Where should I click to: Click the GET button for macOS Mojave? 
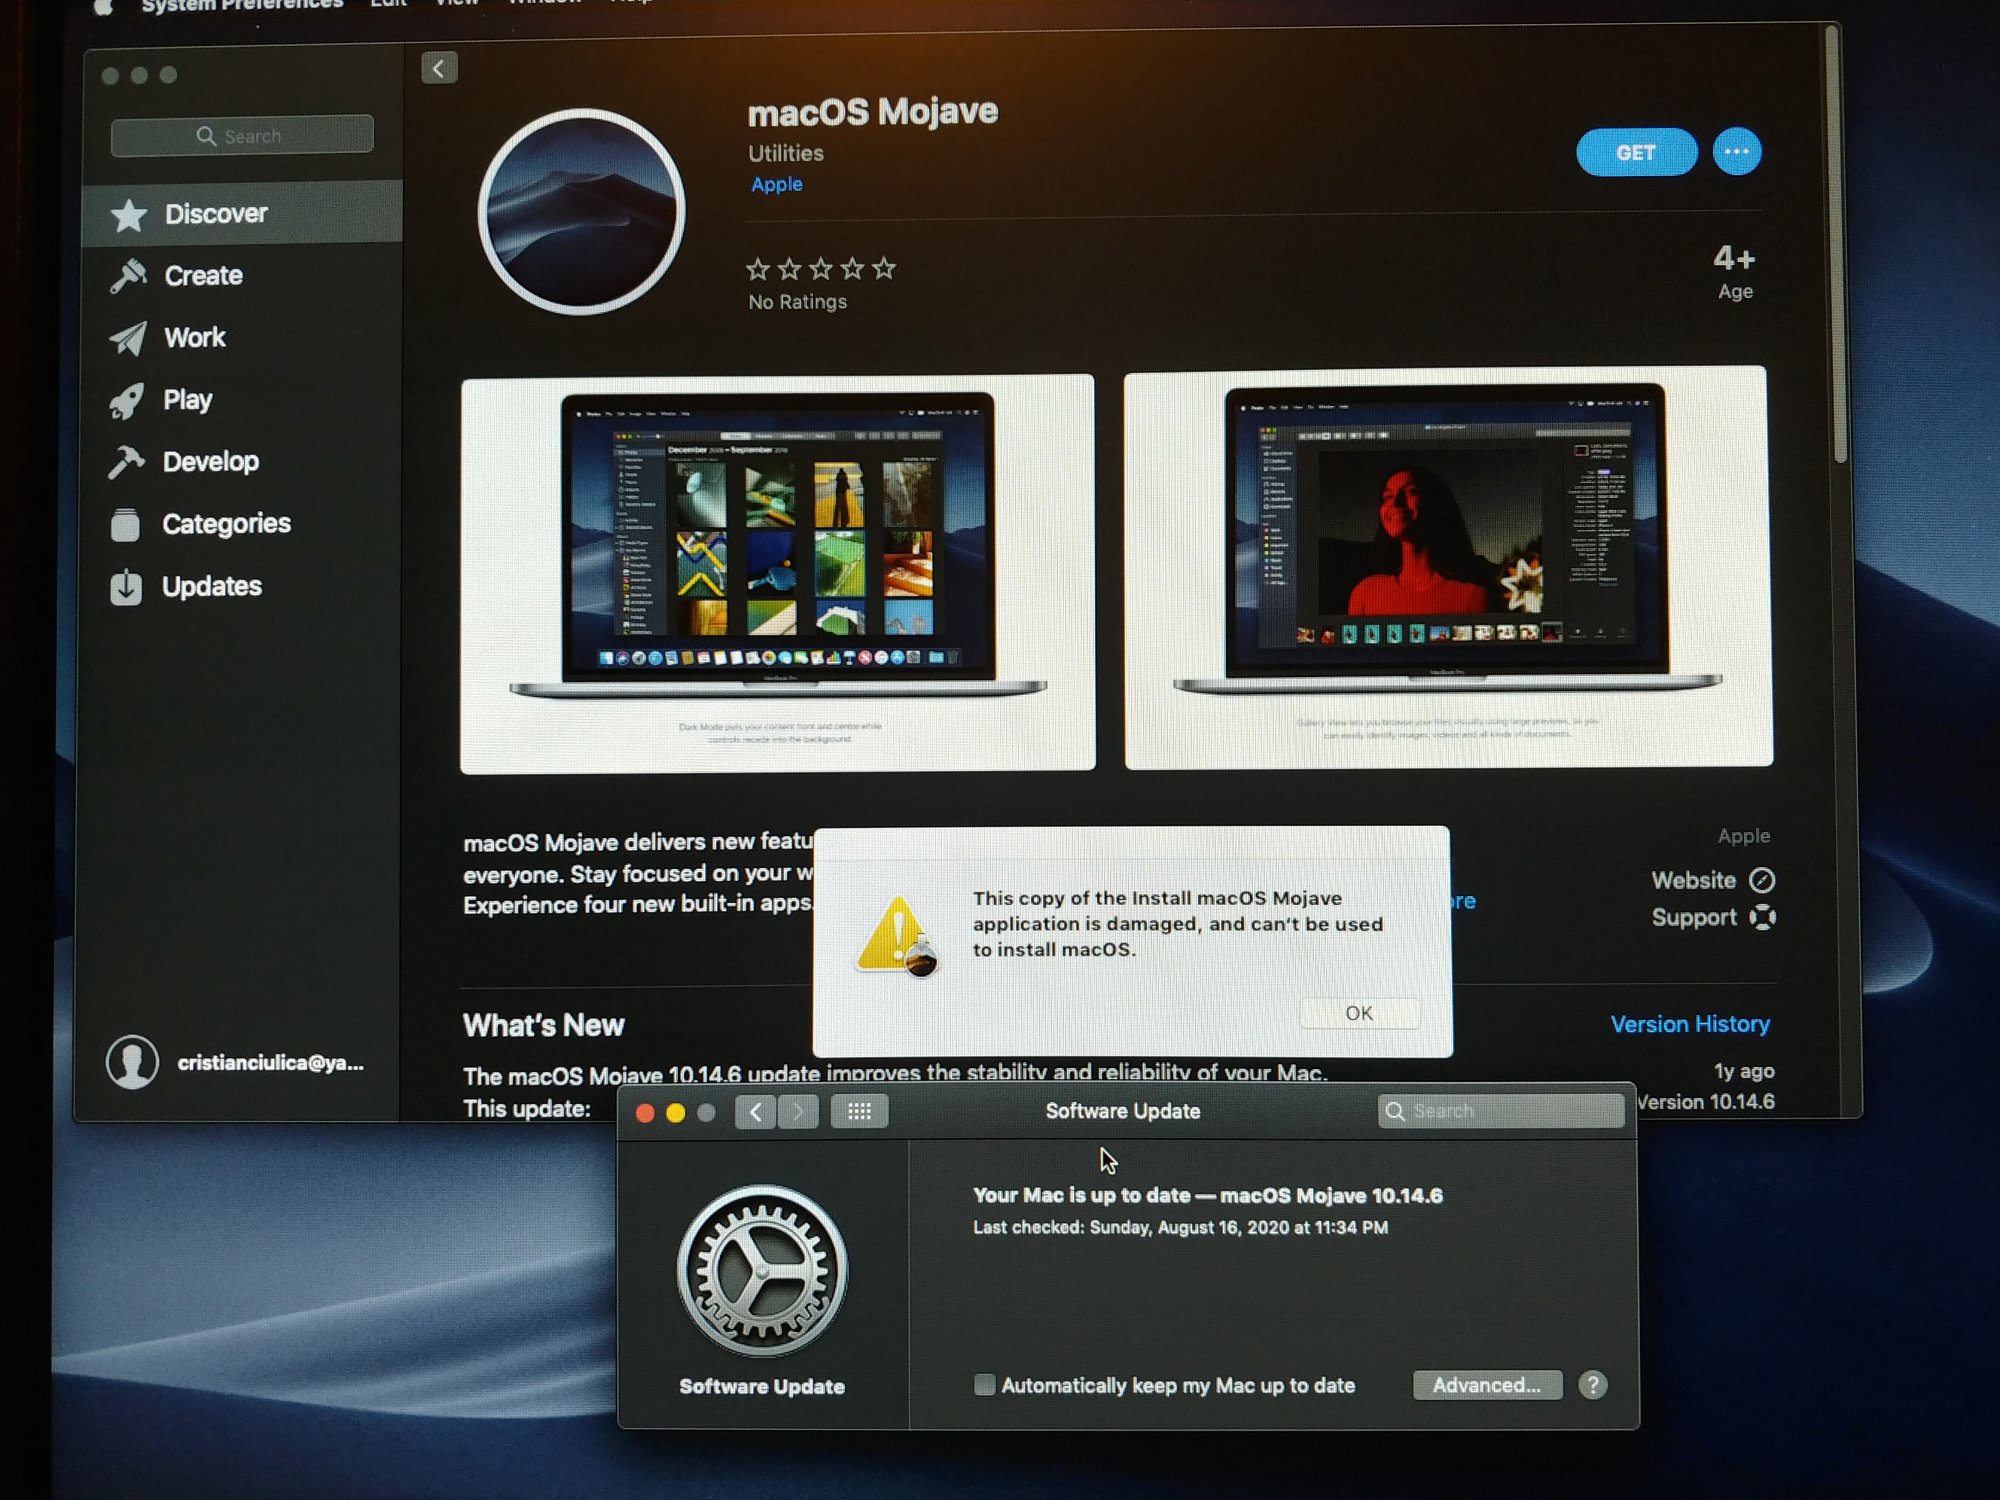pos(1636,153)
